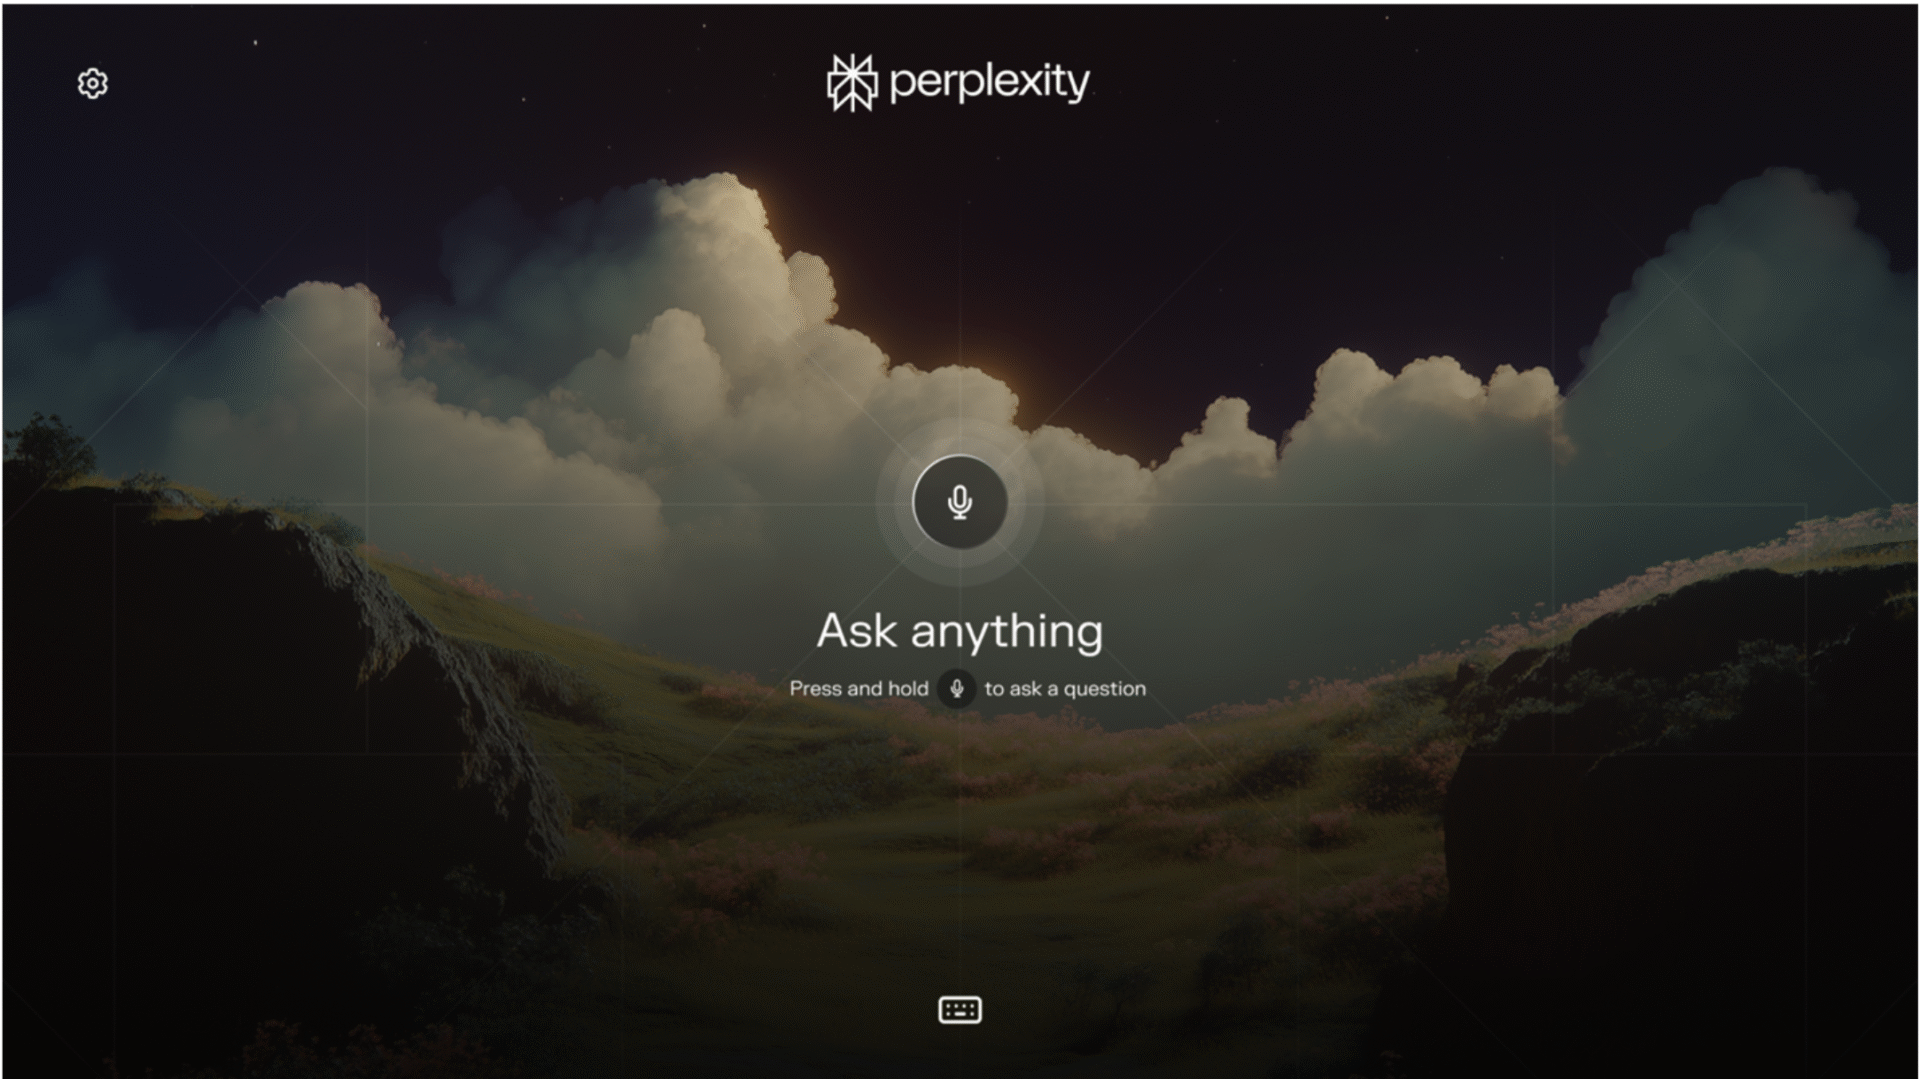
Task: Open the on-screen keyboard icon
Action: (x=959, y=1010)
